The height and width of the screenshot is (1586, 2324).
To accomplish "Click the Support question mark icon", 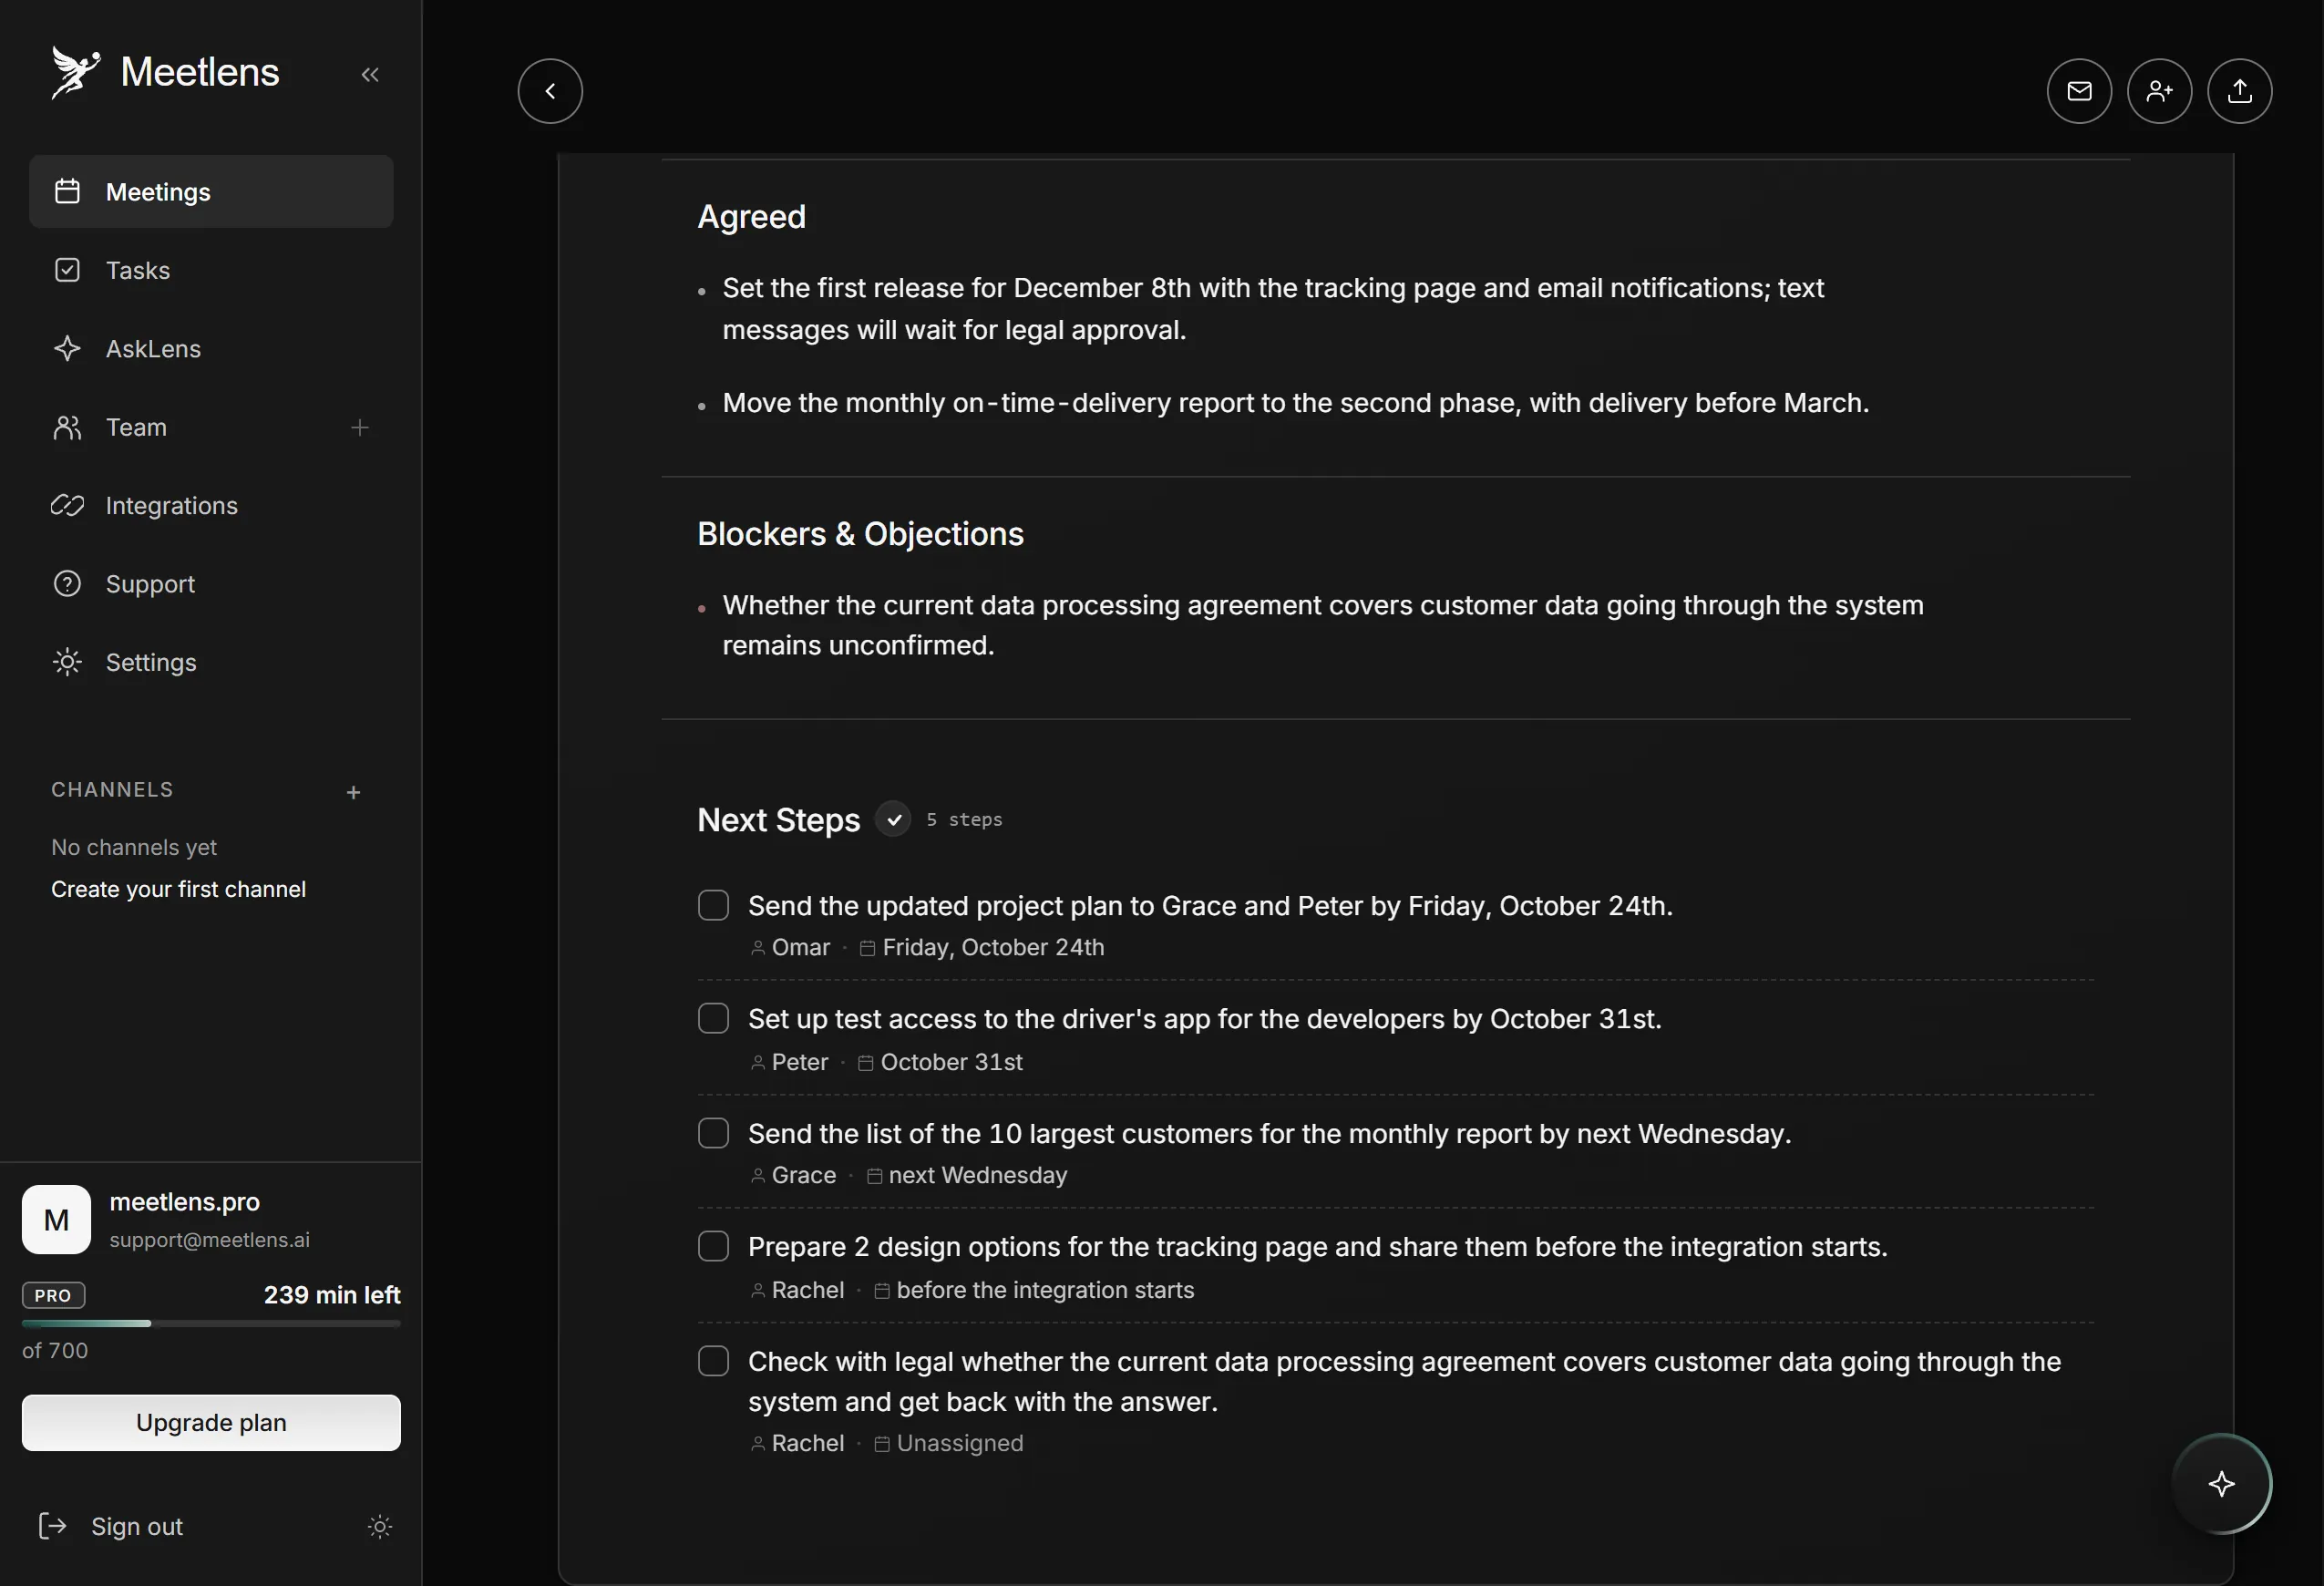I will [67, 583].
